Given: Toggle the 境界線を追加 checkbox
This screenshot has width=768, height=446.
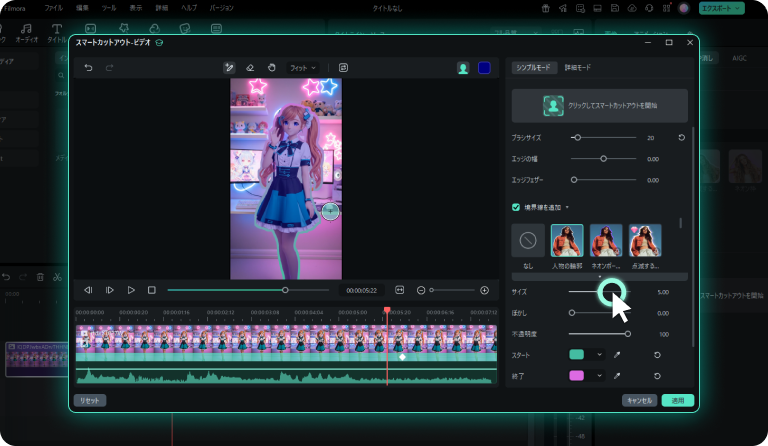Looking at the screenshot, I should coord(515,207).
